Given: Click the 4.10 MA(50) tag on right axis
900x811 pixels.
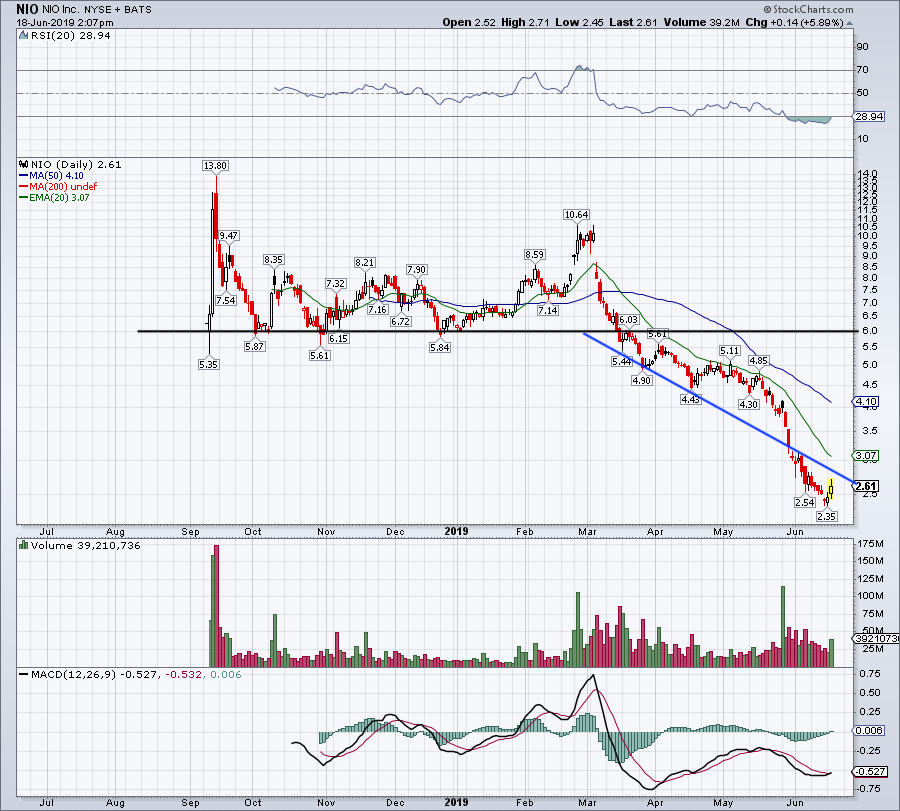Looking at the screenshot, I should [866, 402].
